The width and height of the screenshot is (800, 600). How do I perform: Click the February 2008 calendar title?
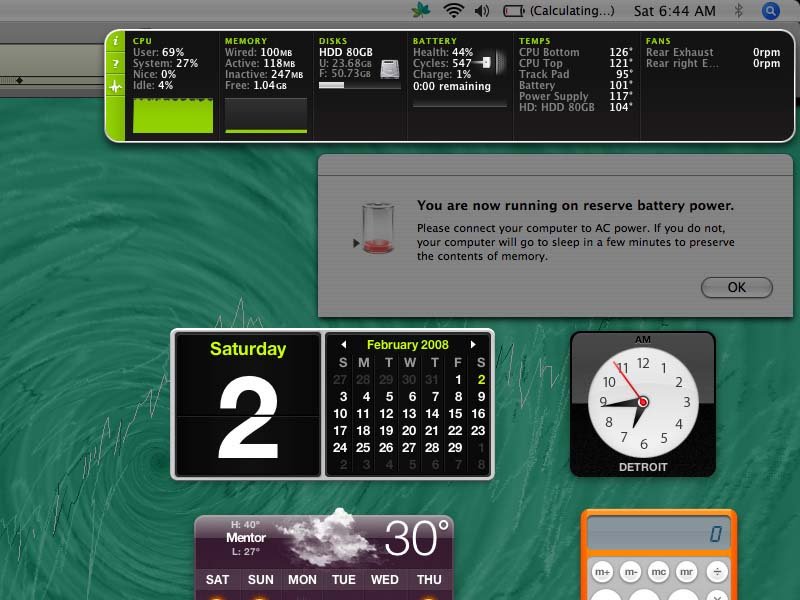pos(408,344)
